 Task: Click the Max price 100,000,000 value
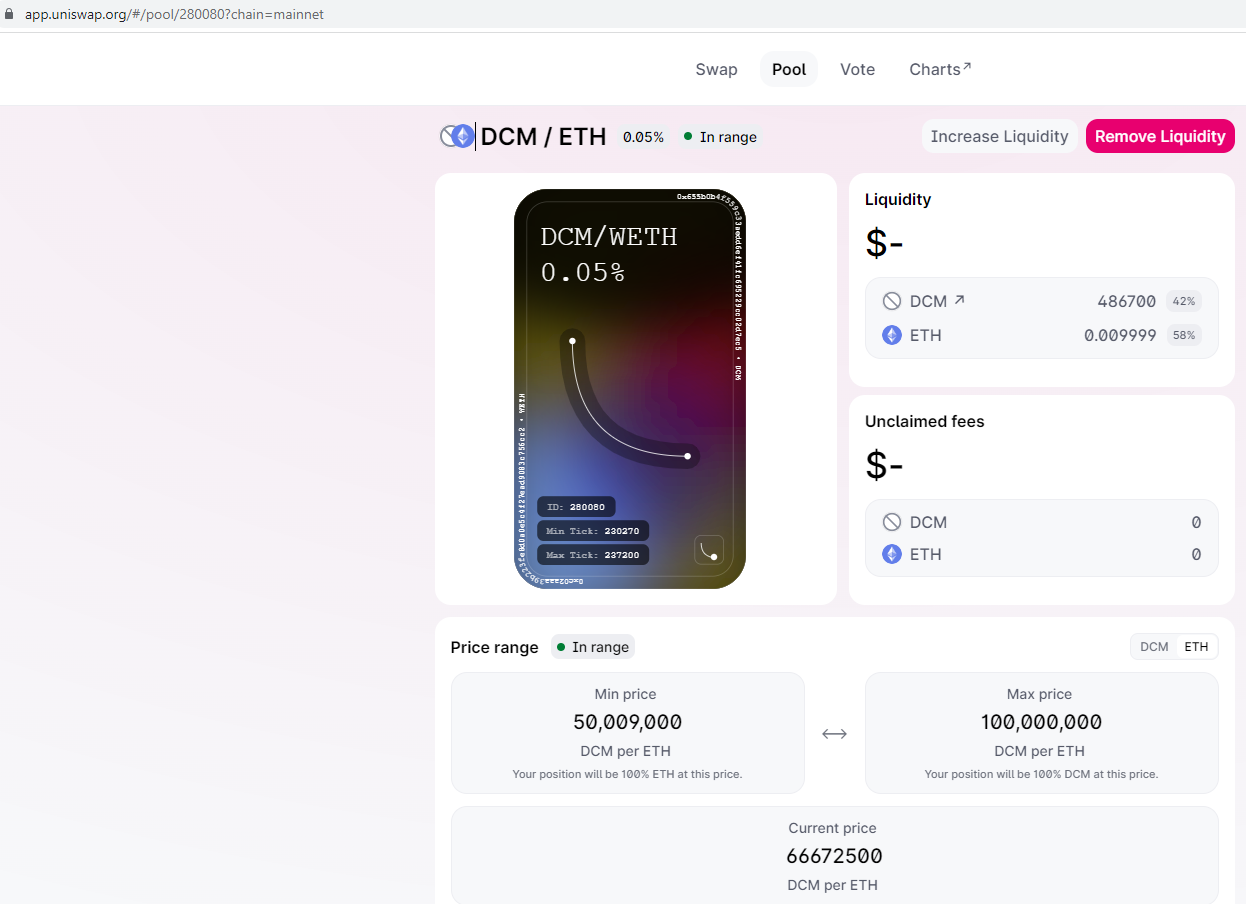[x=1041, y=722]
